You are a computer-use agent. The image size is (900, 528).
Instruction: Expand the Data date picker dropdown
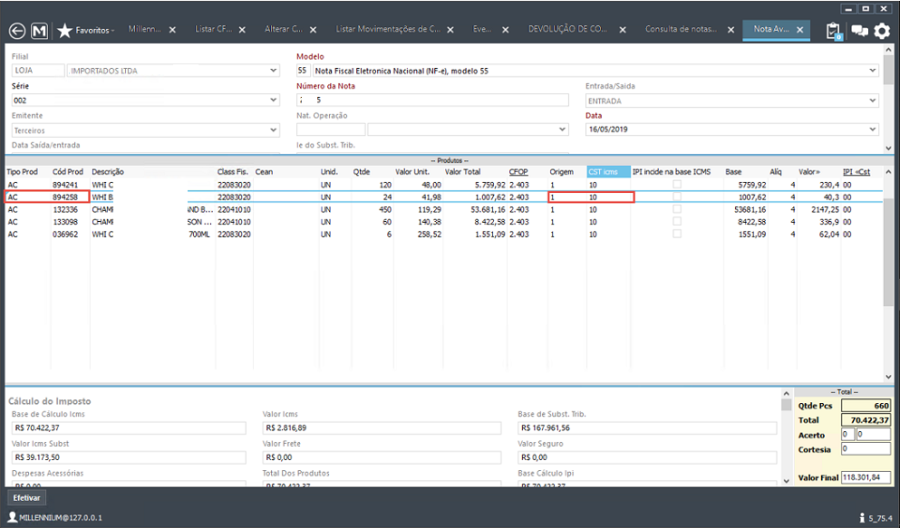click(x=872, y=130)
